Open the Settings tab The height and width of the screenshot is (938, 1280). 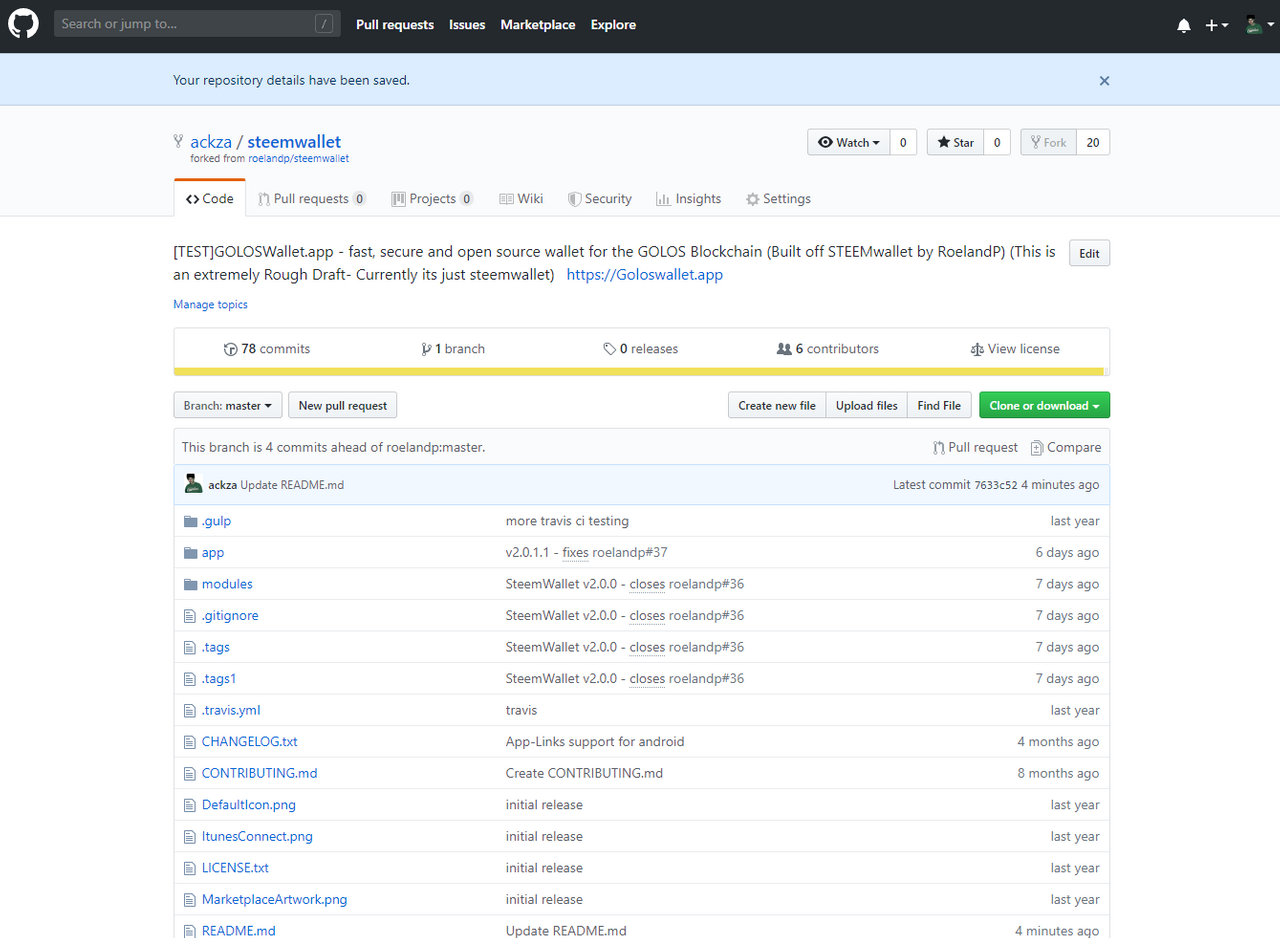tap(778, 198)
